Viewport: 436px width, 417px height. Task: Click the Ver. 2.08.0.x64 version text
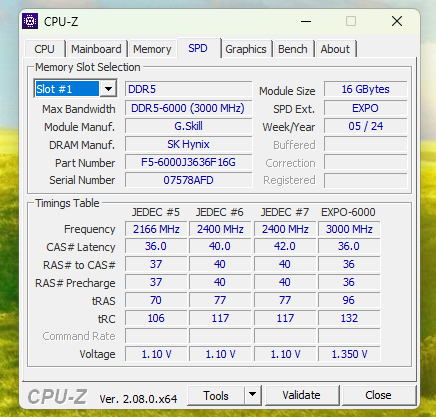[138, 399]
